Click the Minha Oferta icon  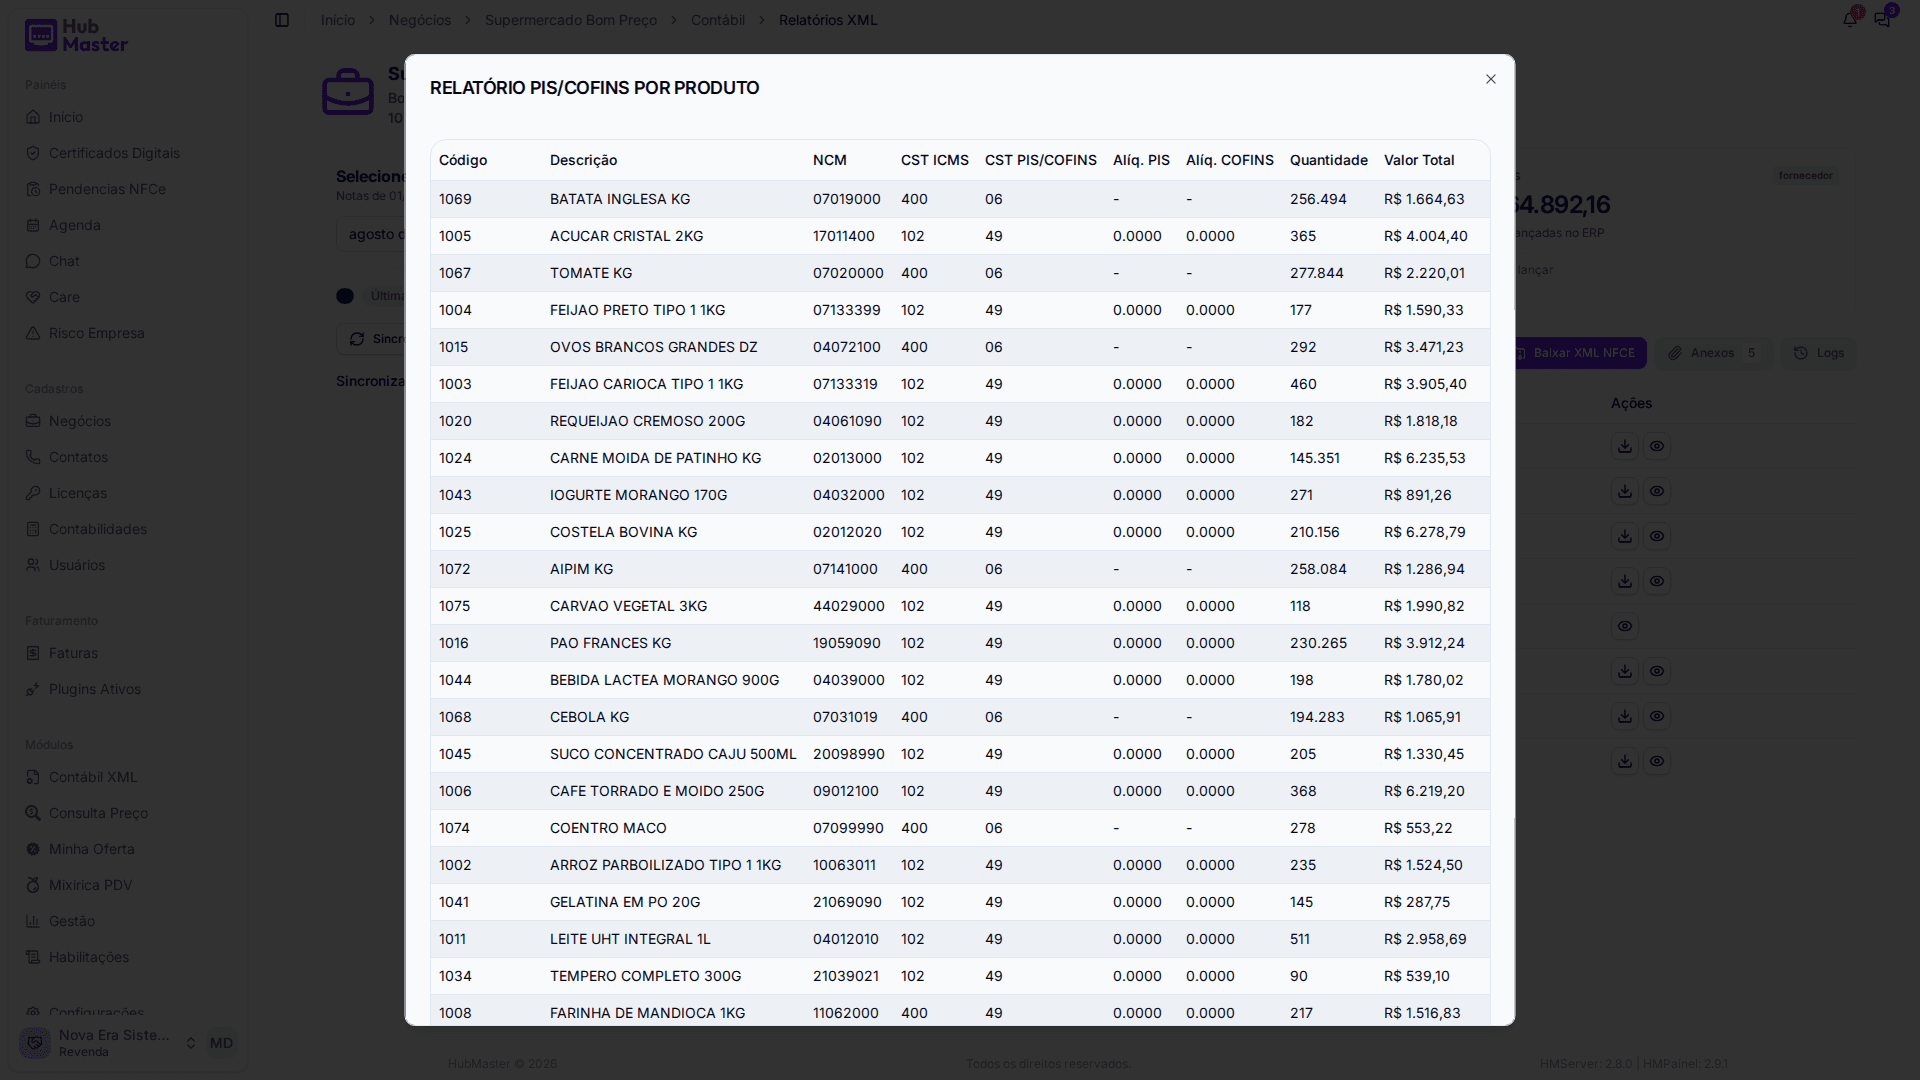coord(33,849)
